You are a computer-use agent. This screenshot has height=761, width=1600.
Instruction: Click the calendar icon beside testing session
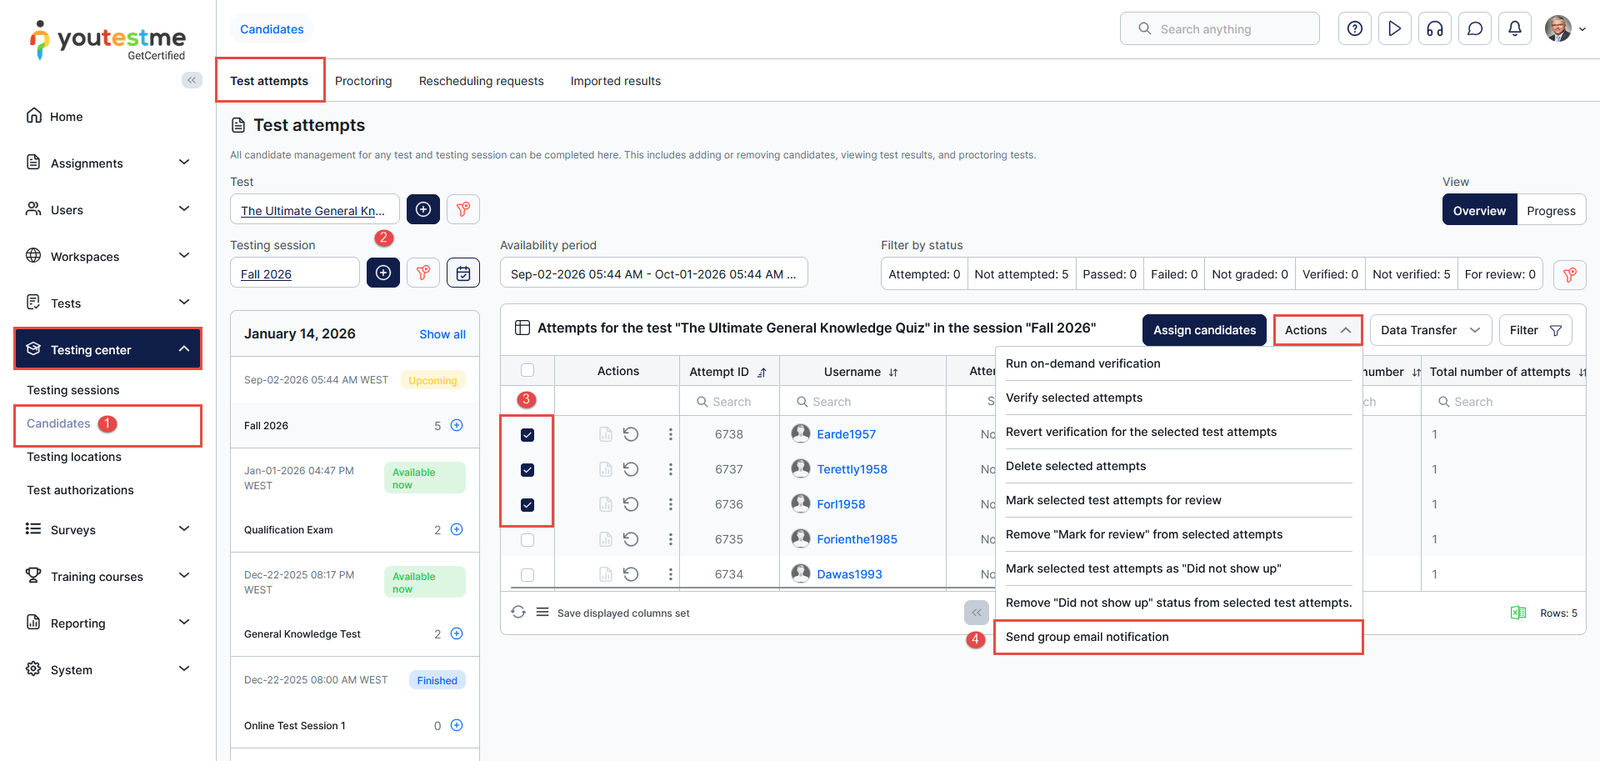click(x=463, y=273)
